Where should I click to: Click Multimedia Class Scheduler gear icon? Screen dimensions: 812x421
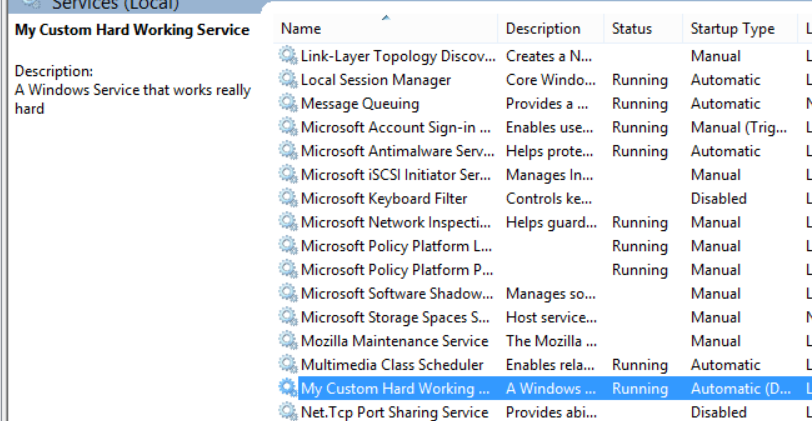point(288,365)
